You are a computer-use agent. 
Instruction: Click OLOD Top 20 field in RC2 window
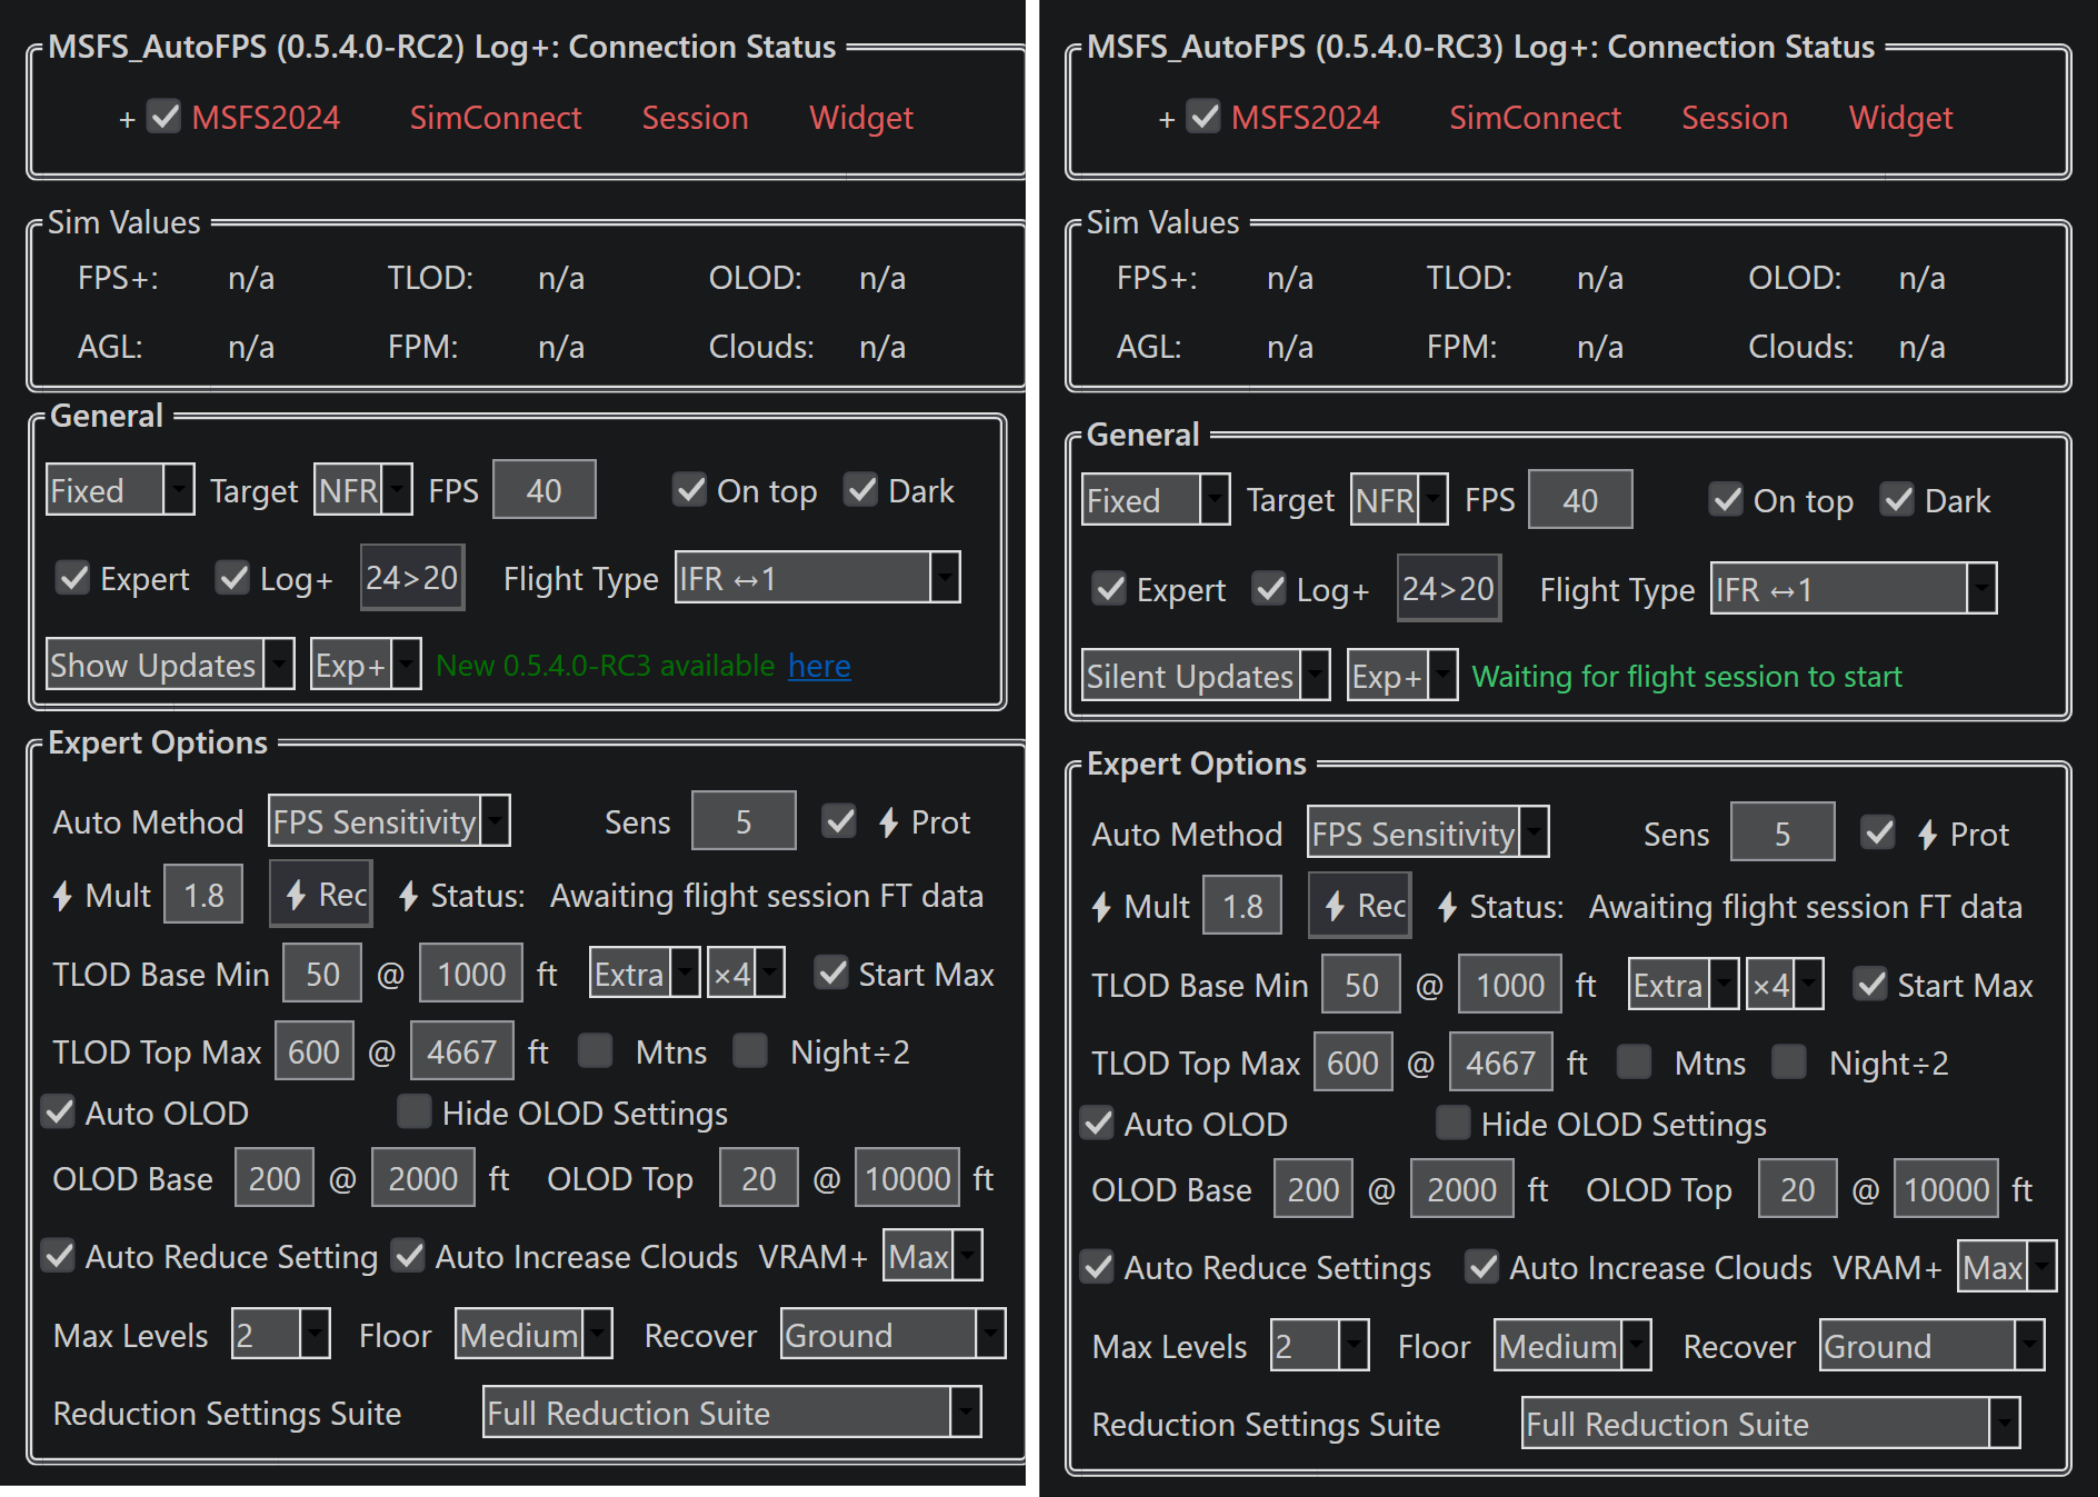pyautogui.click(x=759, y=1178)
